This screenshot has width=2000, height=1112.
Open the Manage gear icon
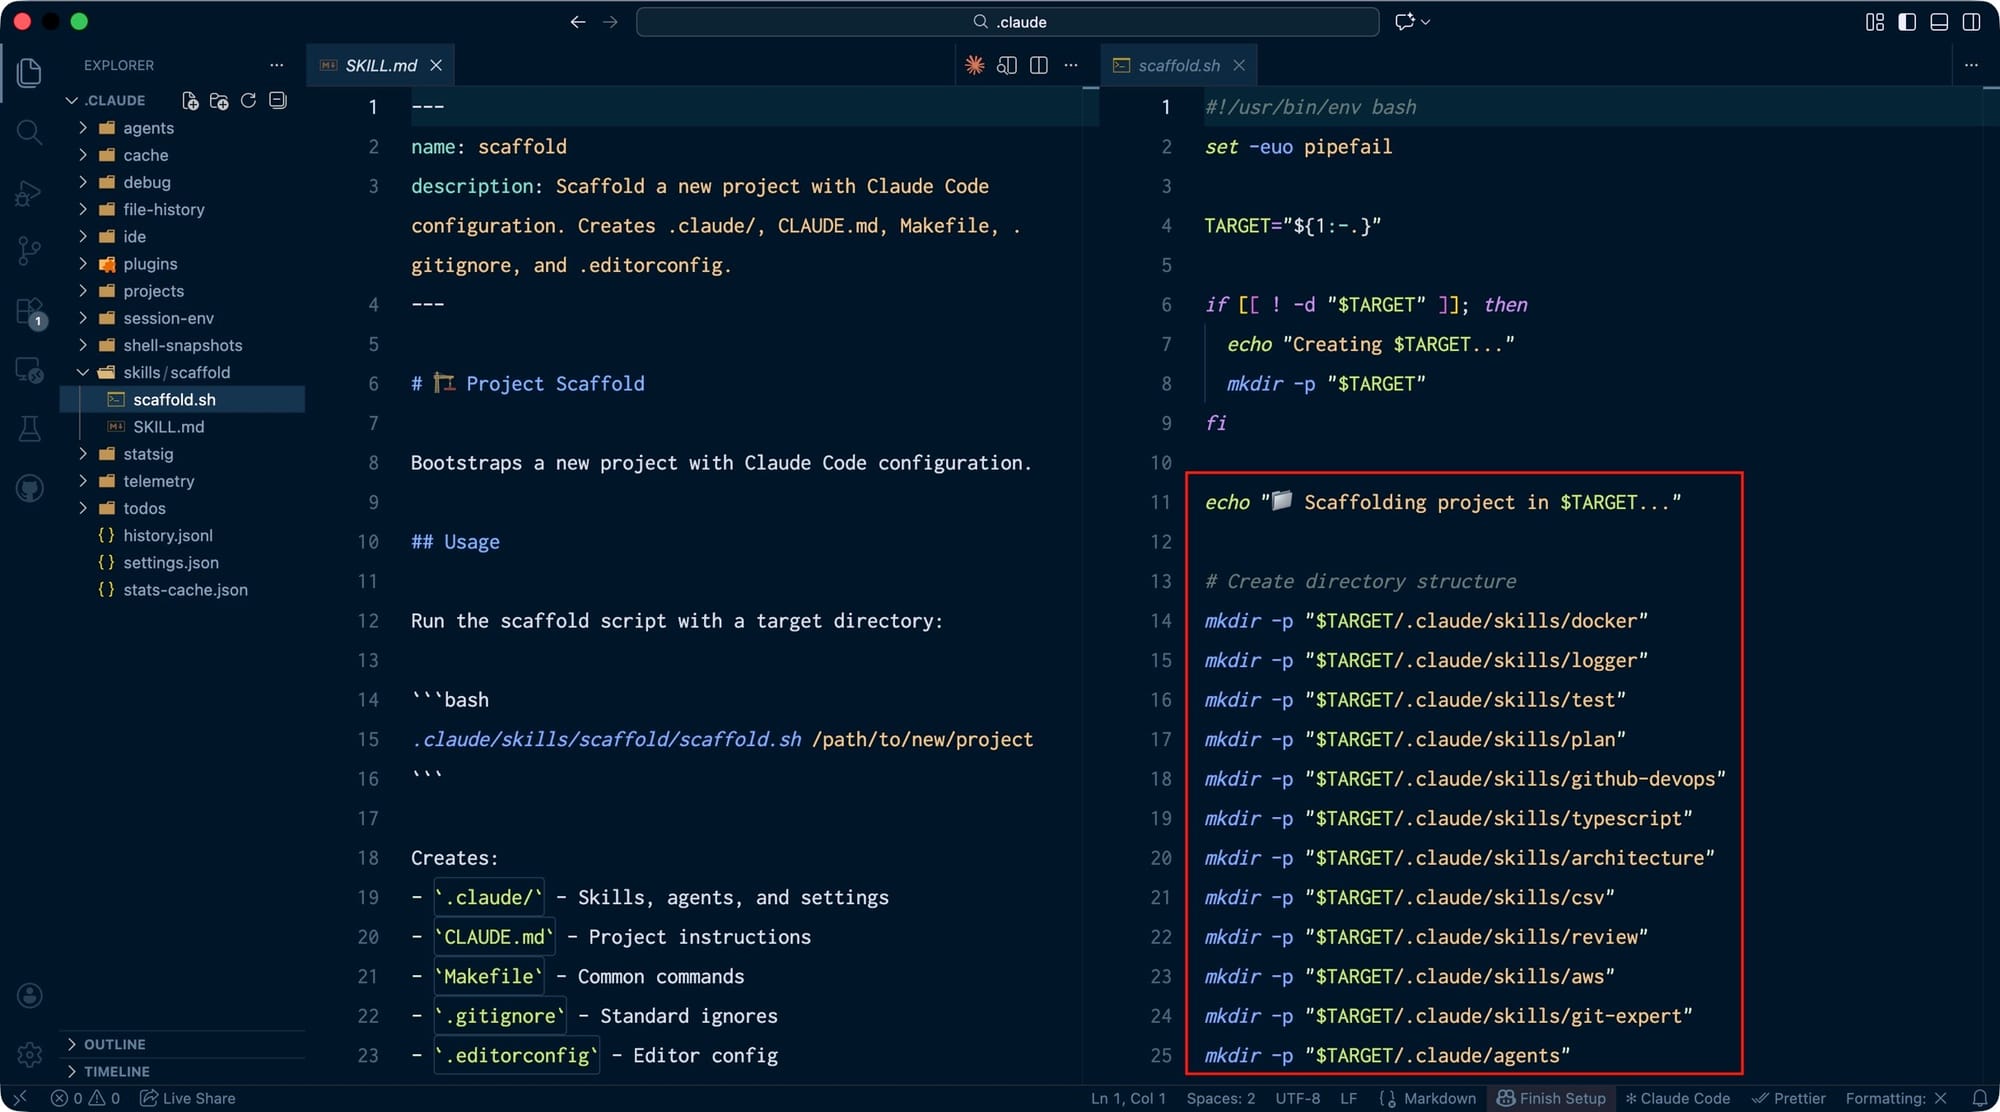pyautogui.click(x=29, y=1054)
